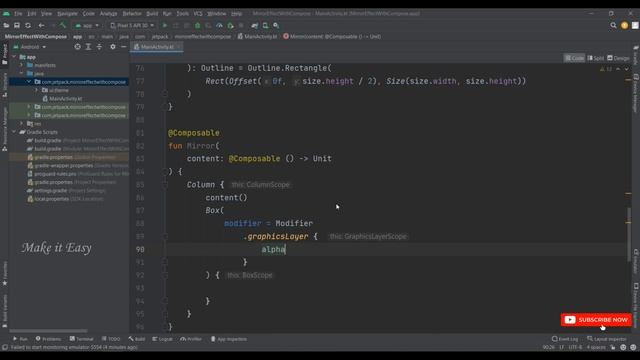Click the Sync/Reload from disk icon
The height and width of the screenshot is (360, 640).
28,25
